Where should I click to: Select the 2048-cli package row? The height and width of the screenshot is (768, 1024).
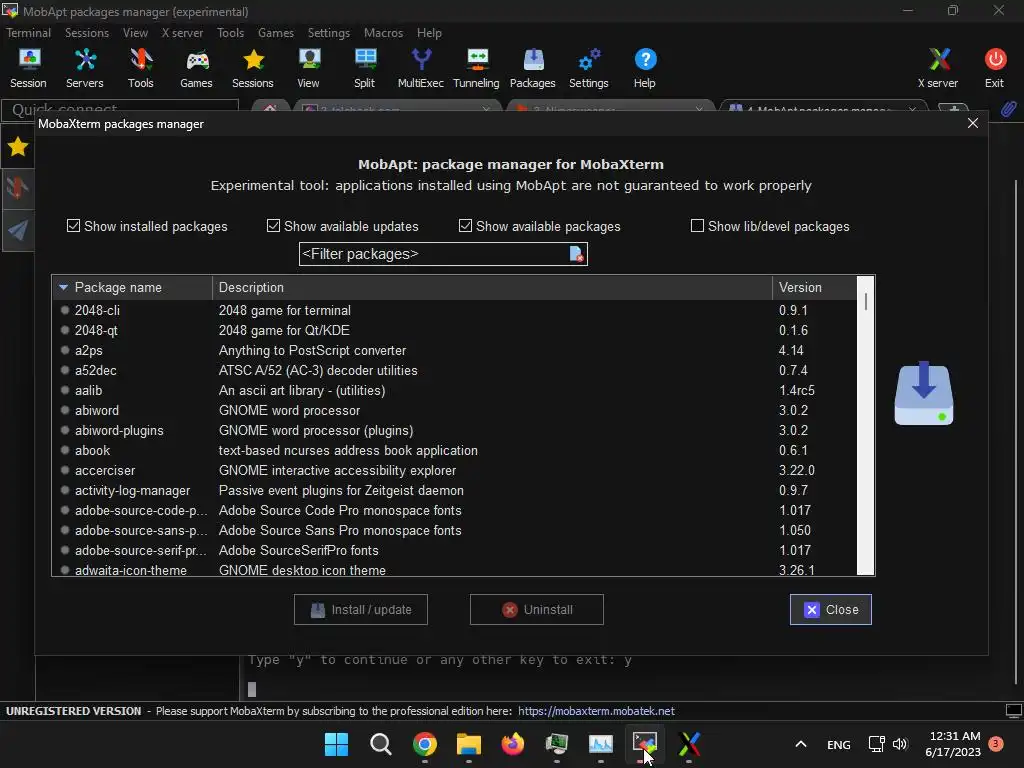point(454,310)
